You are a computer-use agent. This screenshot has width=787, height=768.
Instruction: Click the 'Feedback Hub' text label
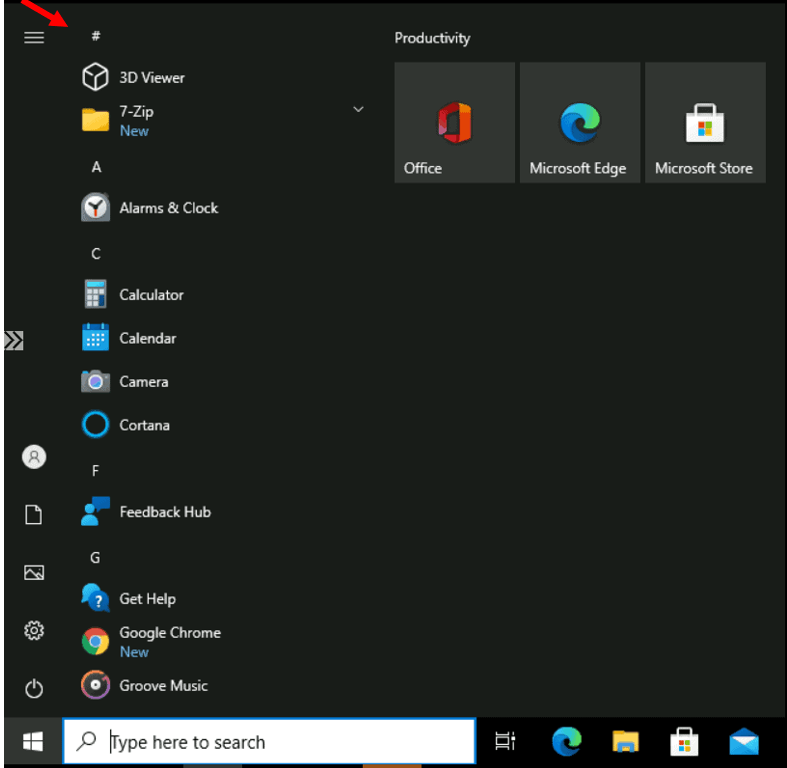coord(165,512)
